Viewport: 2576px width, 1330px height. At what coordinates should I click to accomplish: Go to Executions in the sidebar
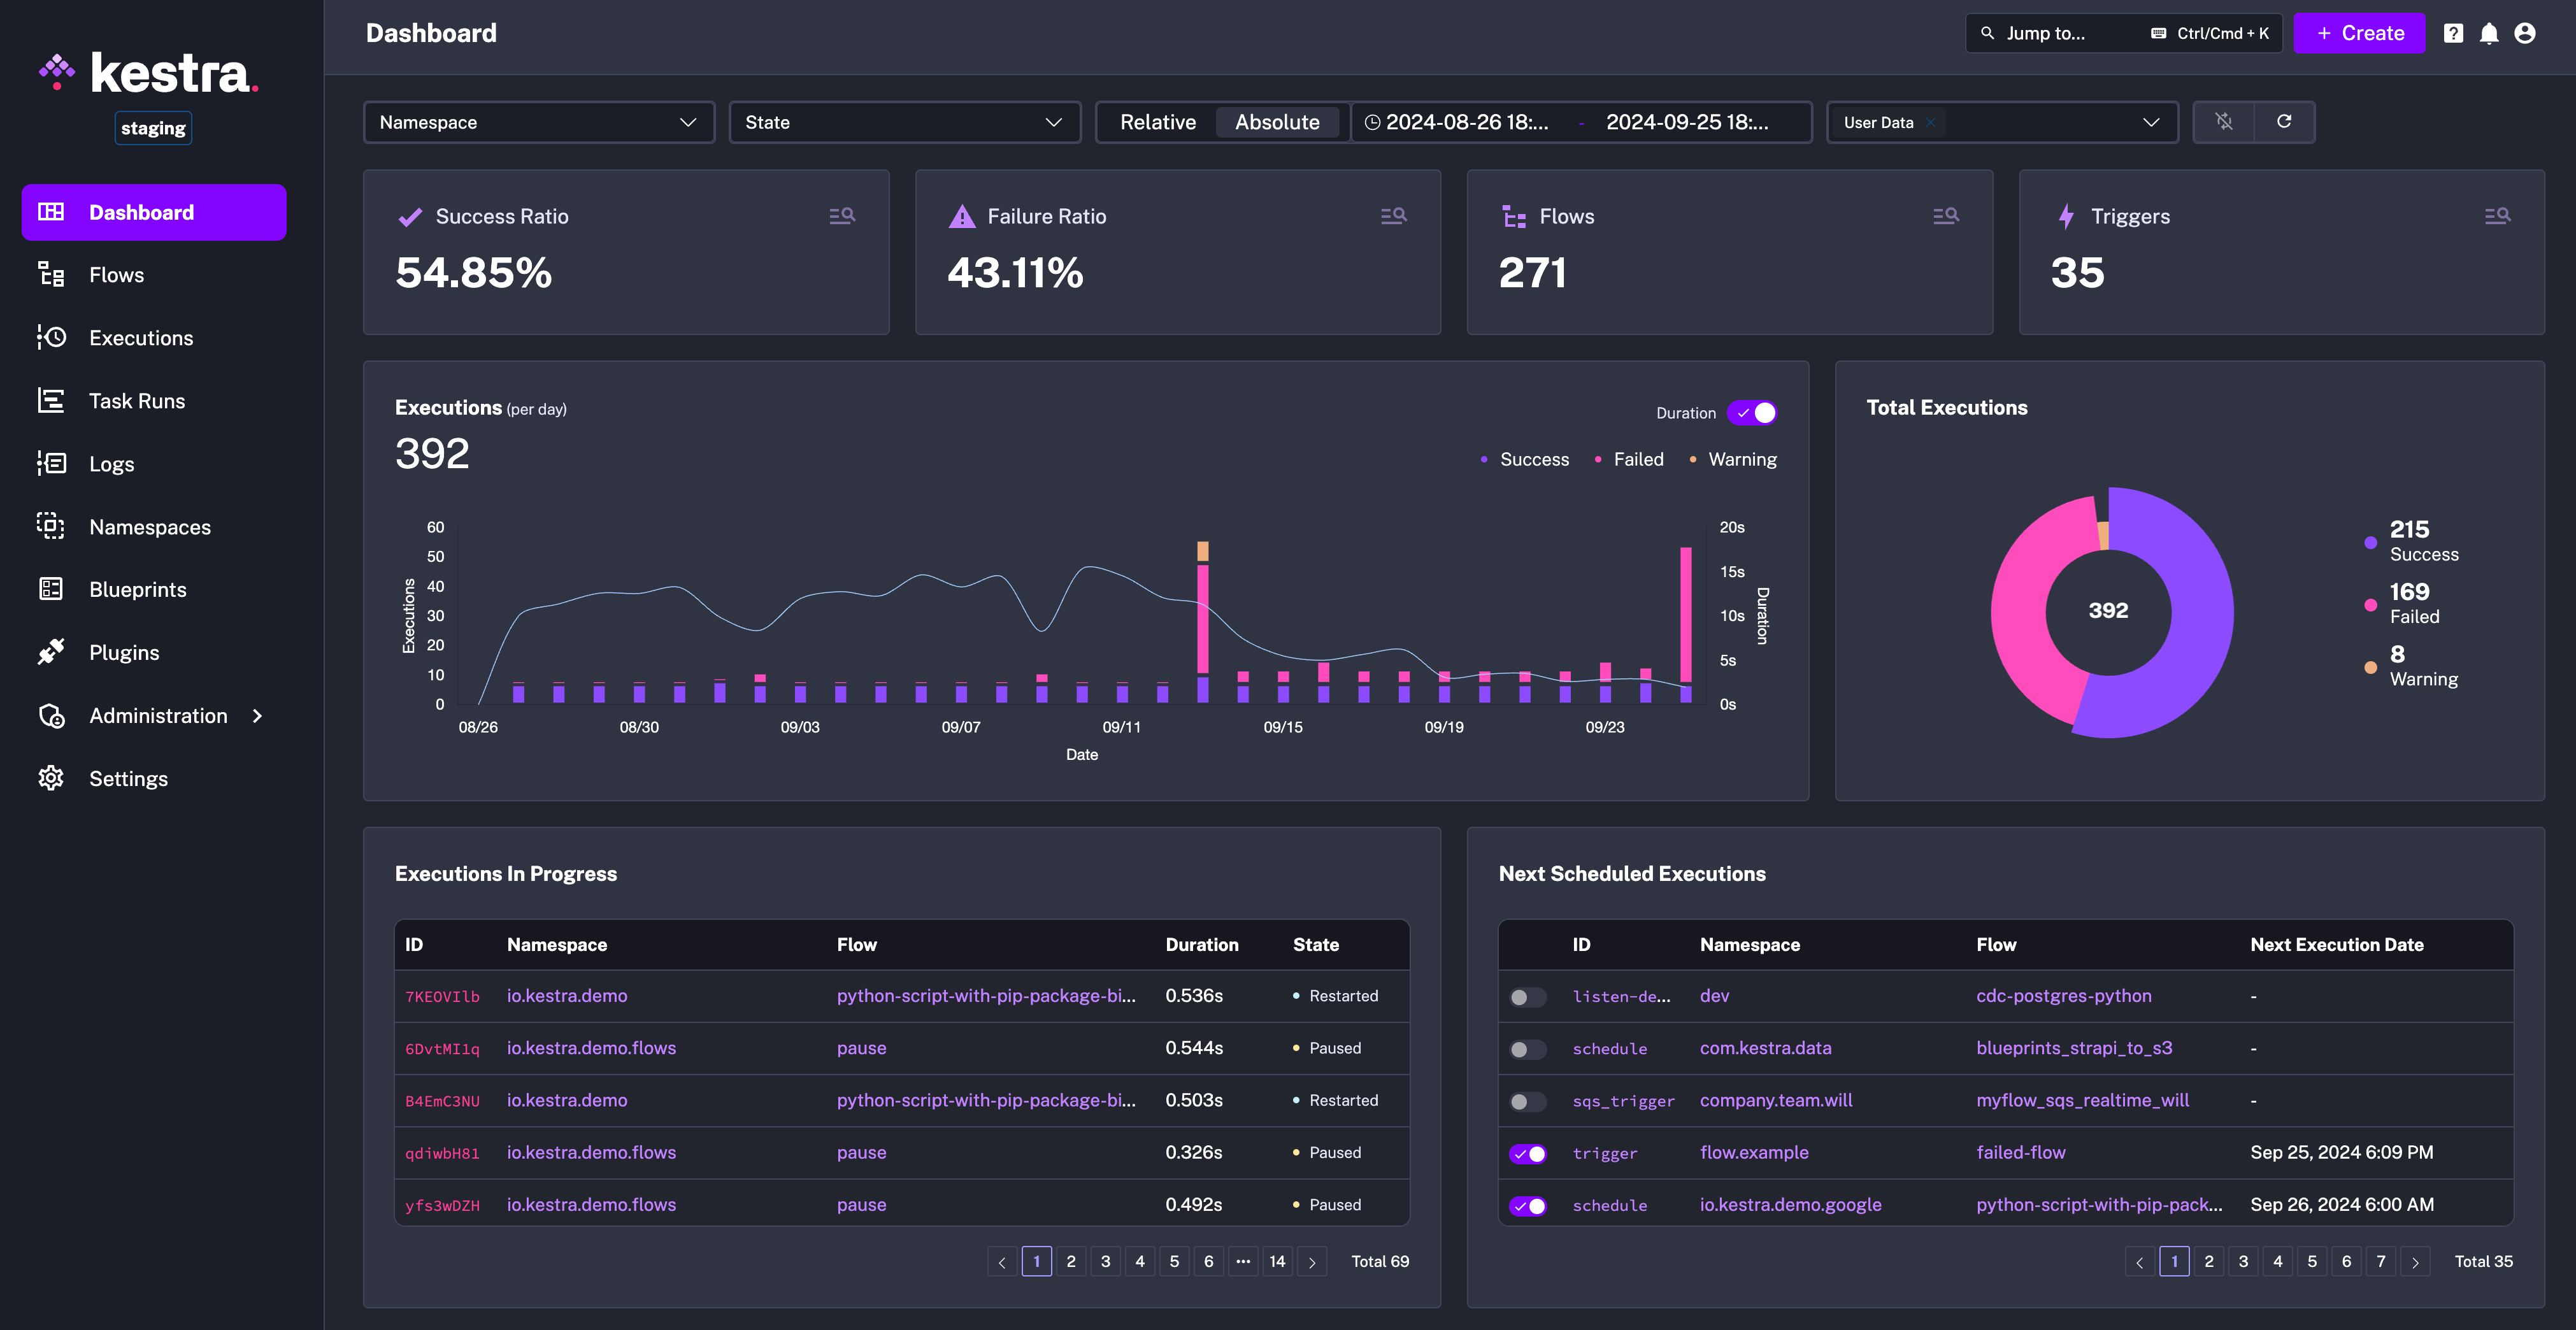pos(141,338)
